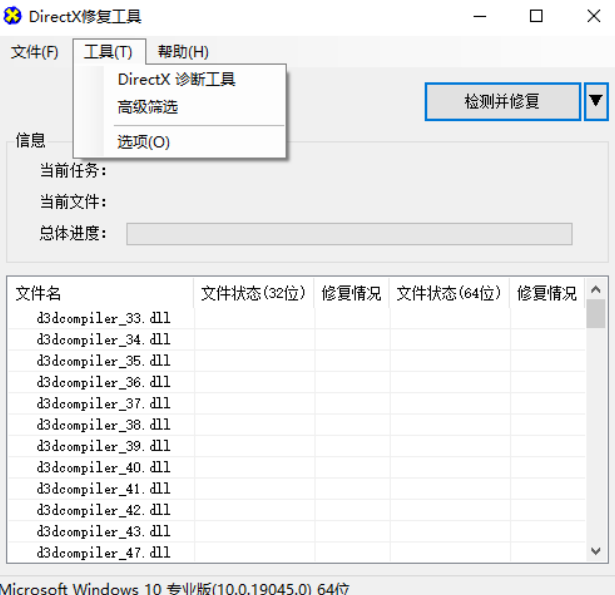
Task: Maximize the DirectX修复工具 window
Action: click(536, 16)
